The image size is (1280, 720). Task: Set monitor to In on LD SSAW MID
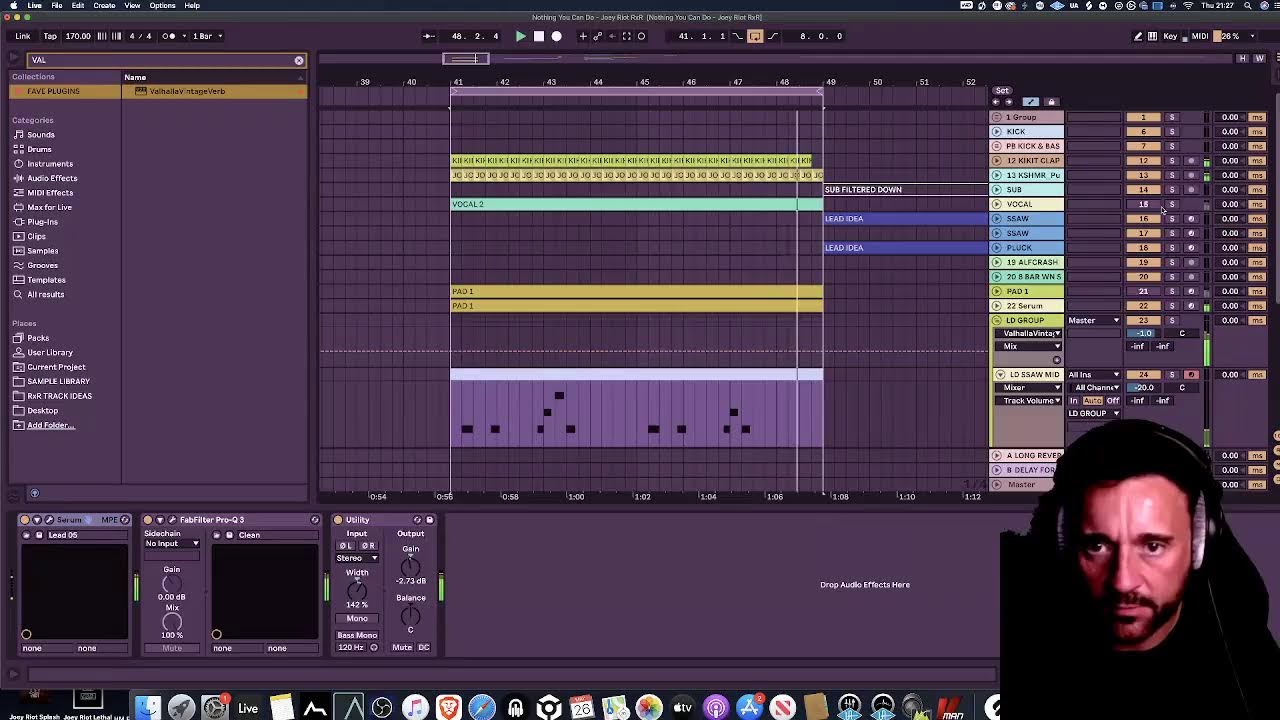tap(1074, 401)
